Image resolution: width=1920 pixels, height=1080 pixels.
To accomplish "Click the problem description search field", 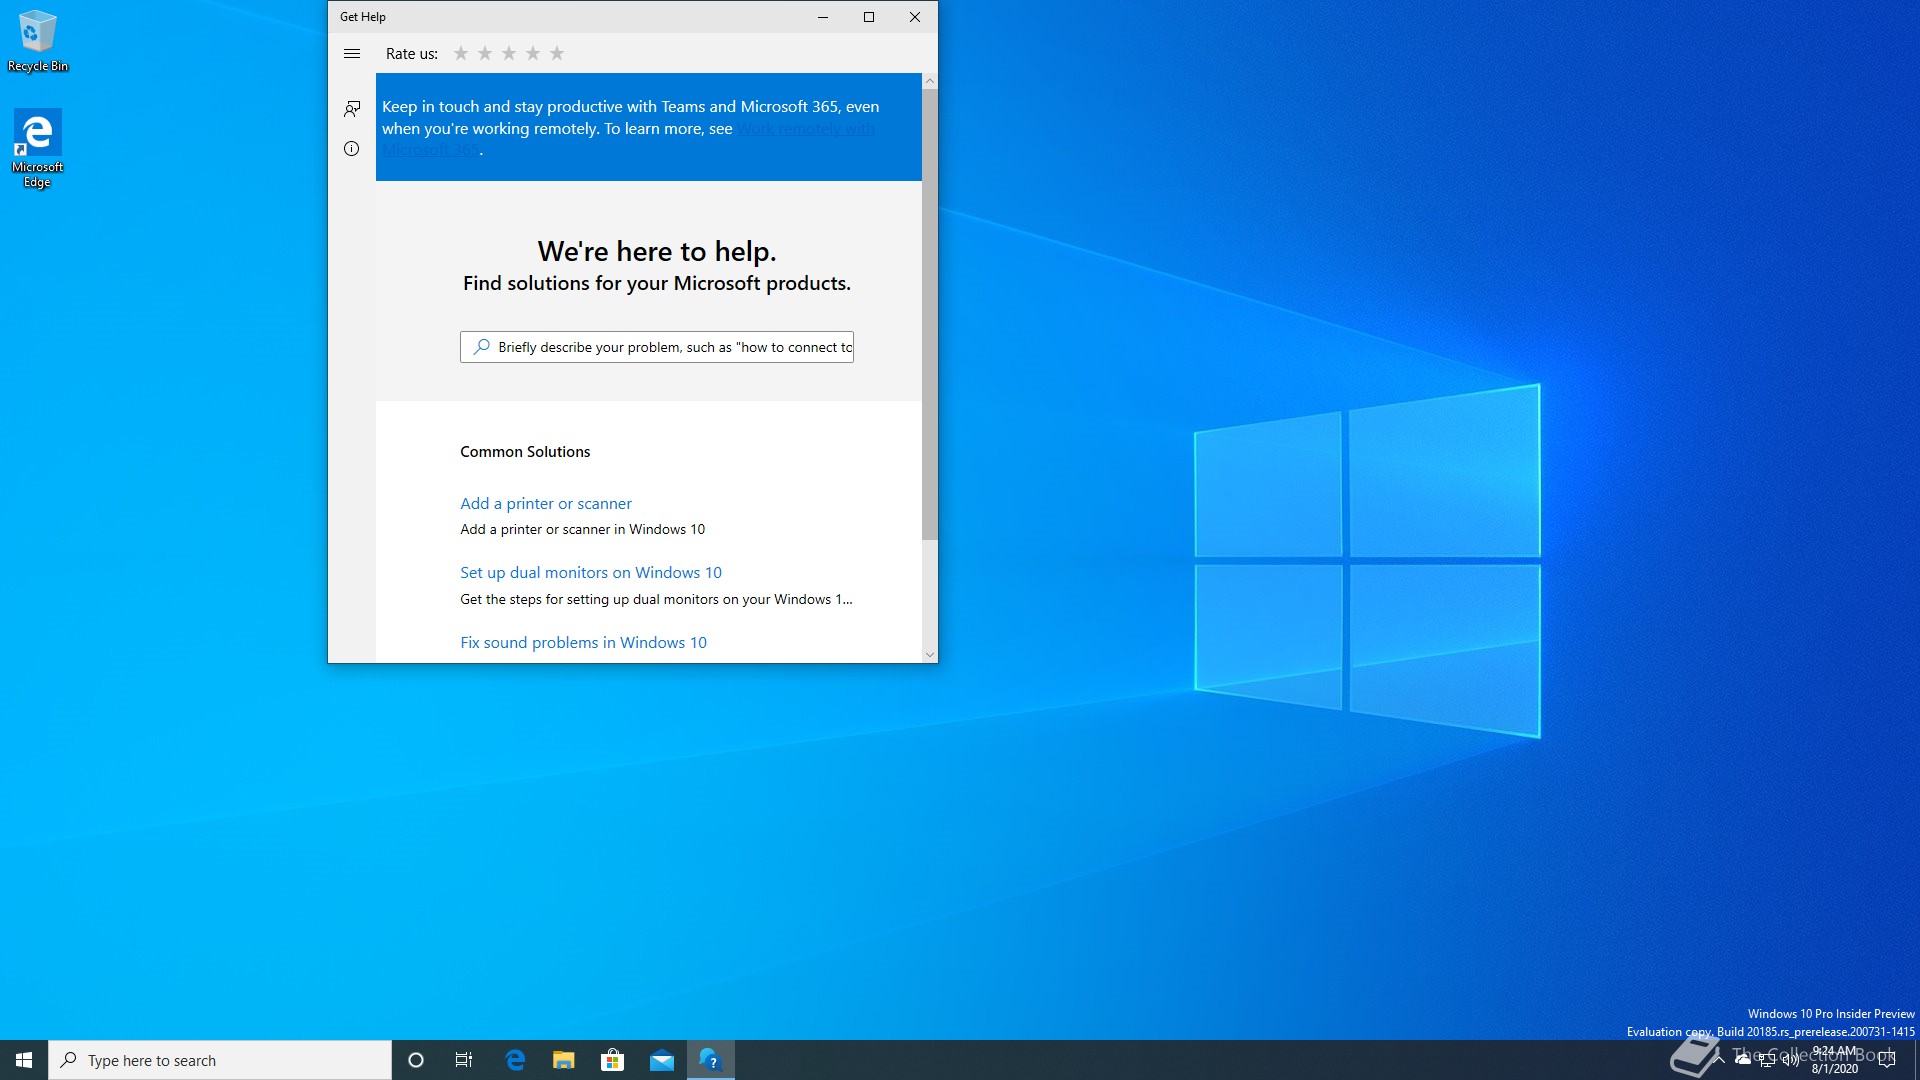I will [657, 347].
